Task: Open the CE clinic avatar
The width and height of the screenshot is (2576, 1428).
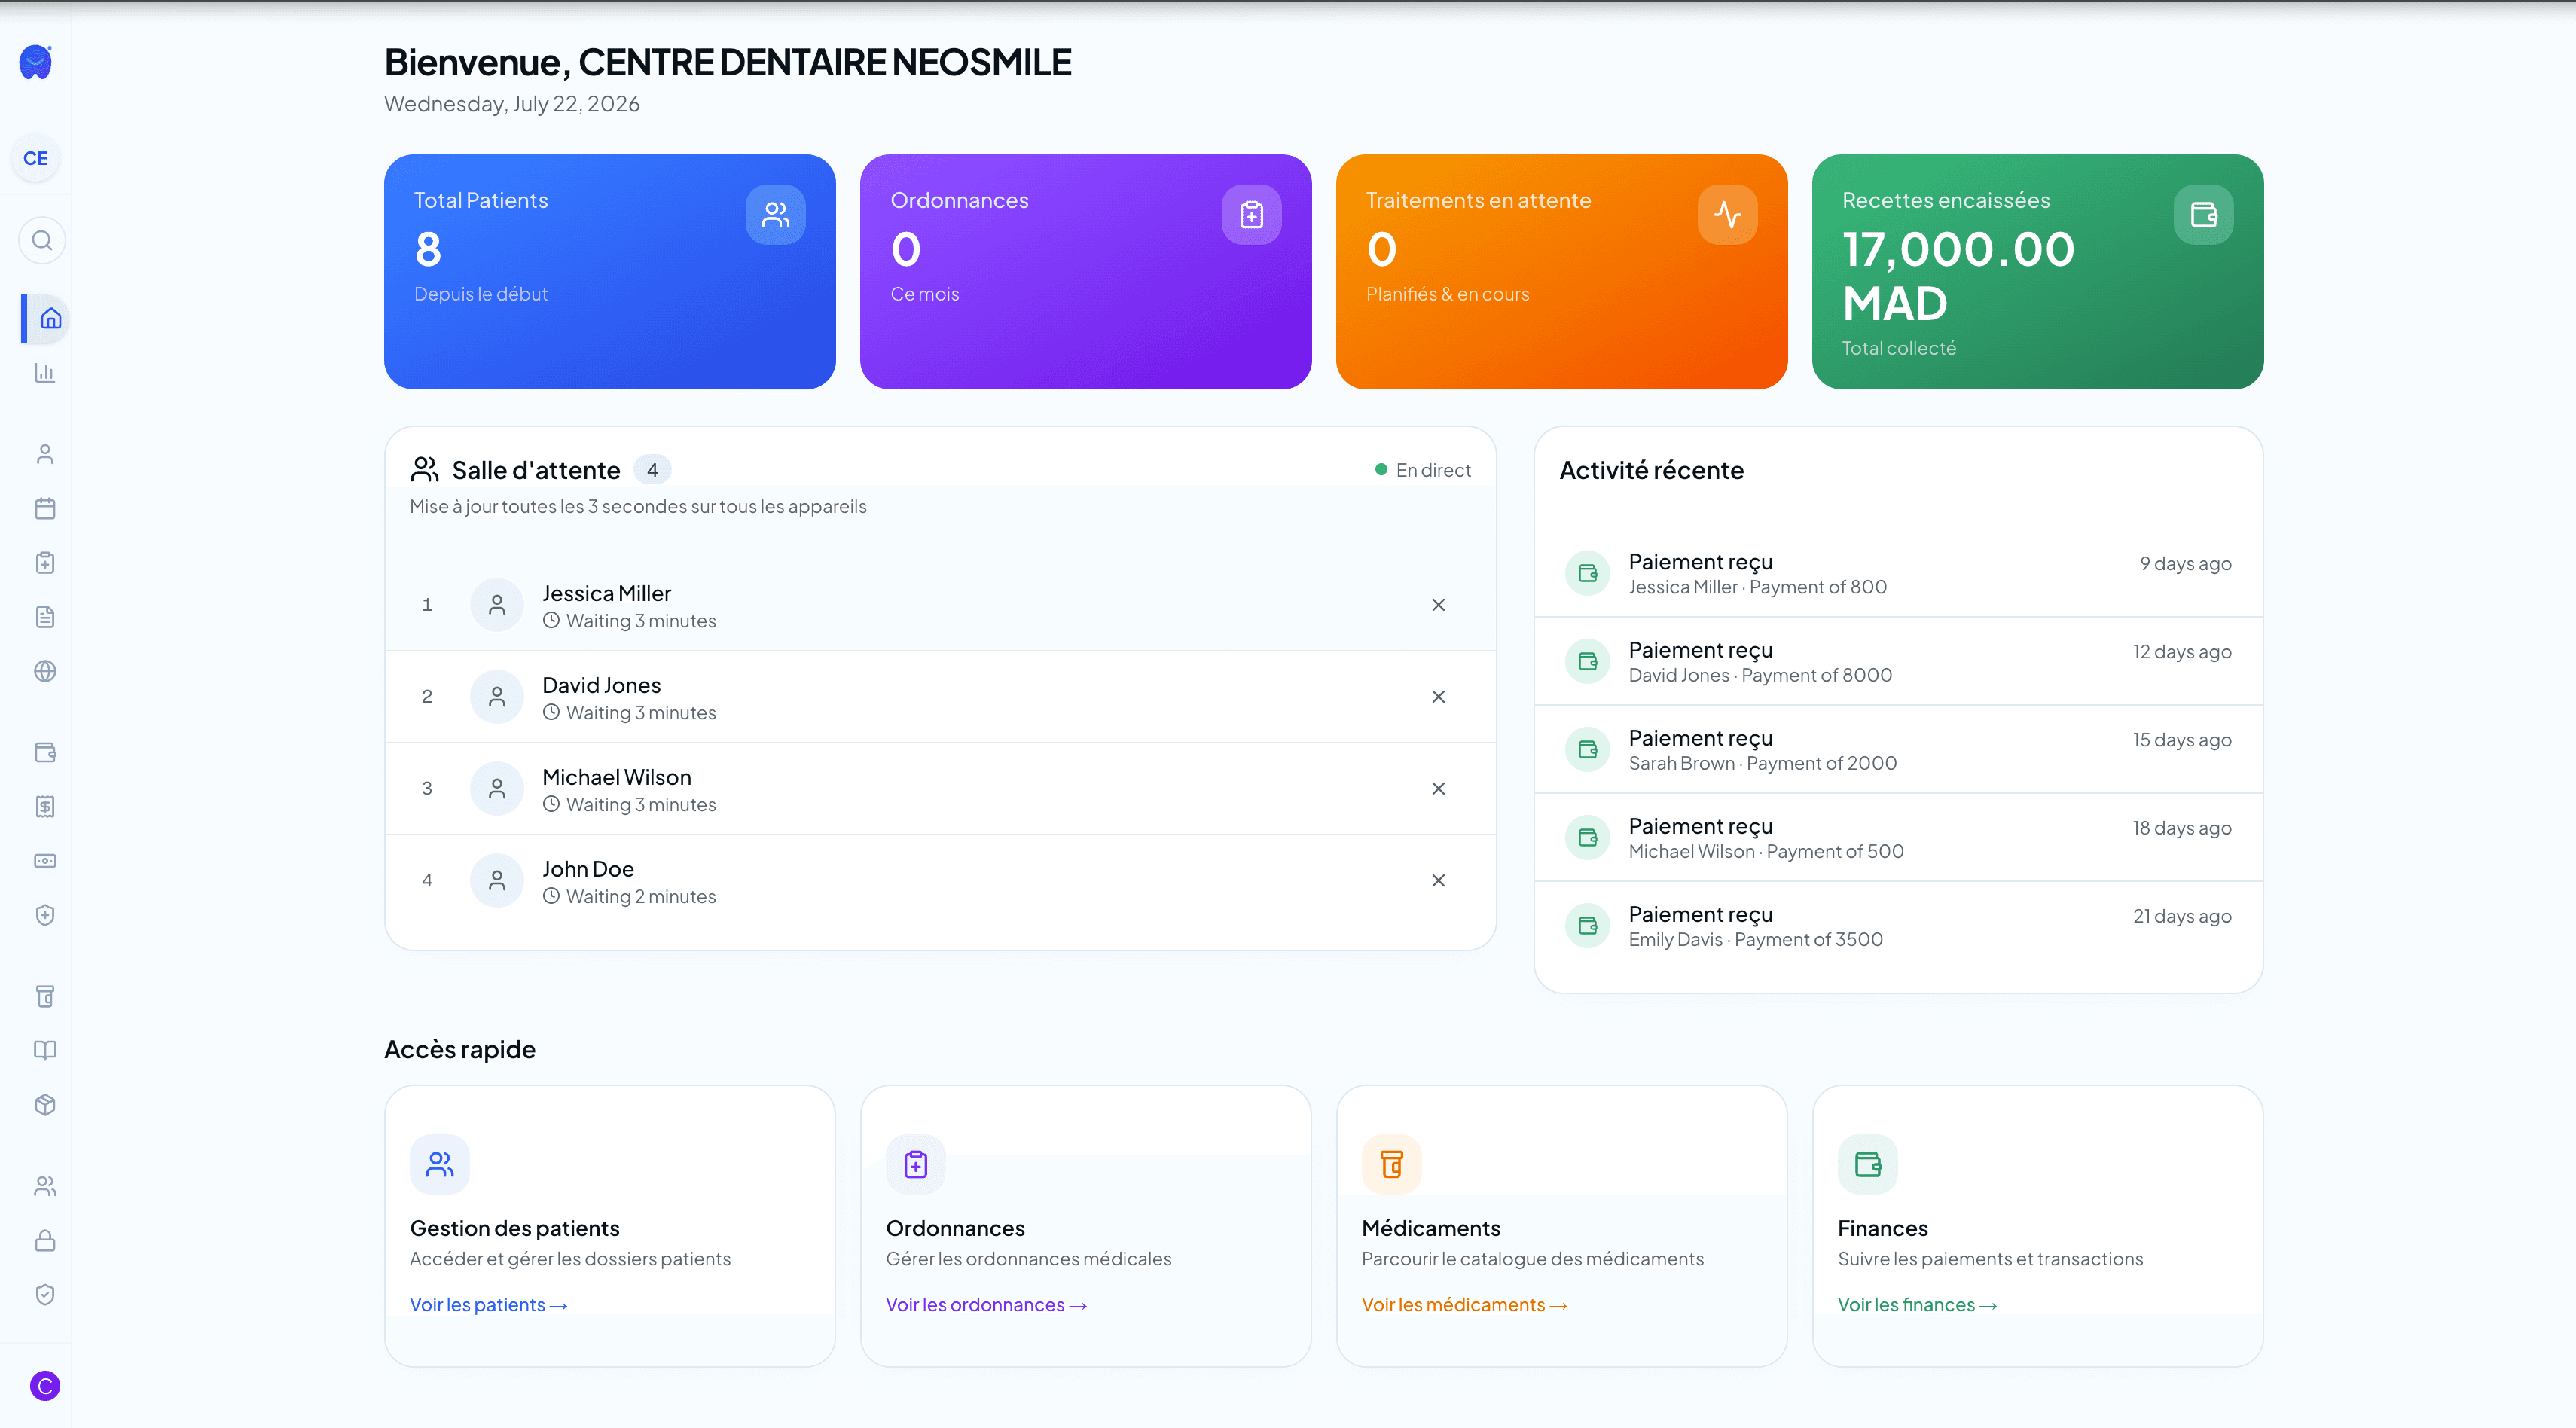Action: [36, 158]
